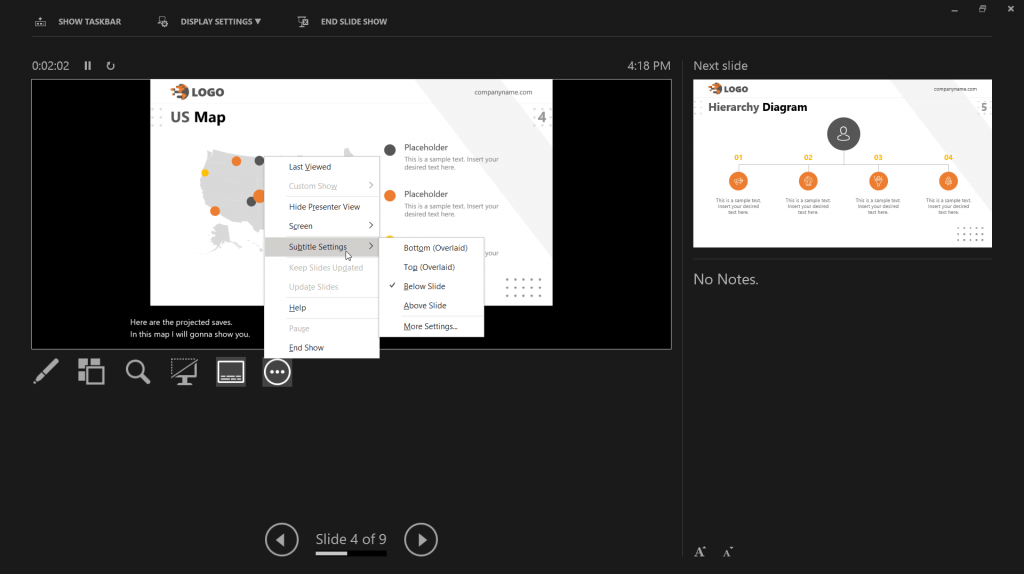Select Hide Presenter View
This screenshot has height=574, width=1024.
tap(321, 206)
